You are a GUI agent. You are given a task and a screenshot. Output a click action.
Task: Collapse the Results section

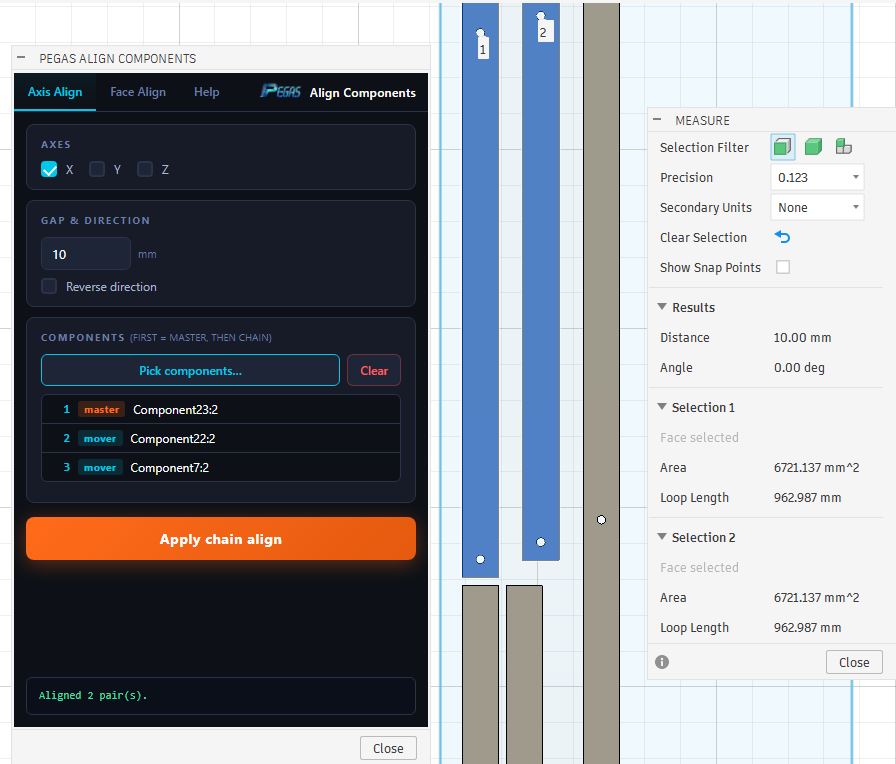662,307
